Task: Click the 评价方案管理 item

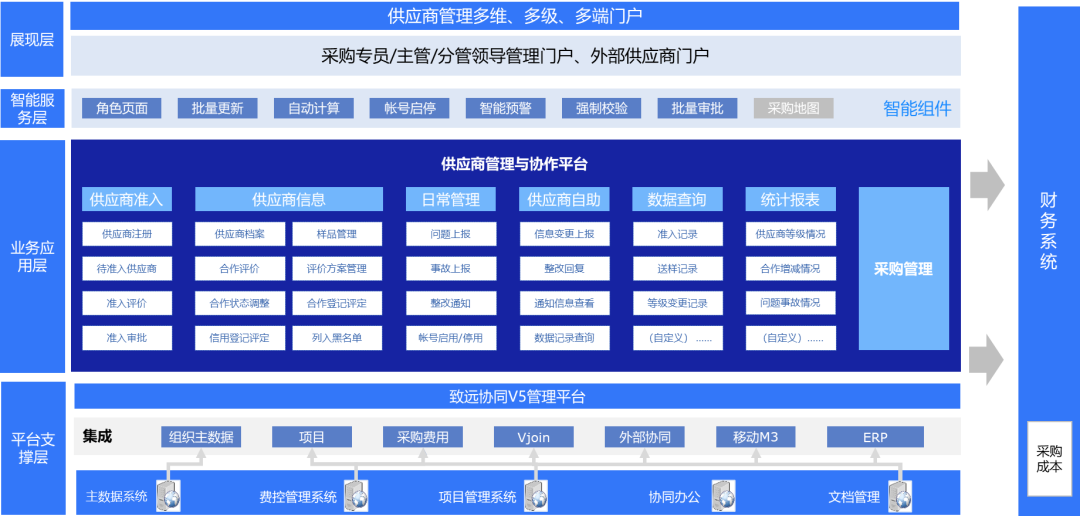Action: (x=337, y=269)
